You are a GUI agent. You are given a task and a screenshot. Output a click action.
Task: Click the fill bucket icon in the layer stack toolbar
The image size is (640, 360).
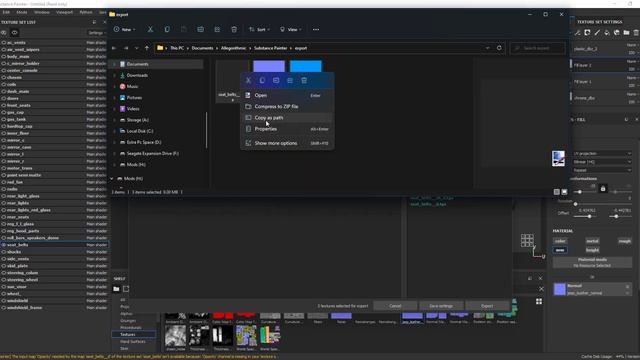(x=607, y=33)
